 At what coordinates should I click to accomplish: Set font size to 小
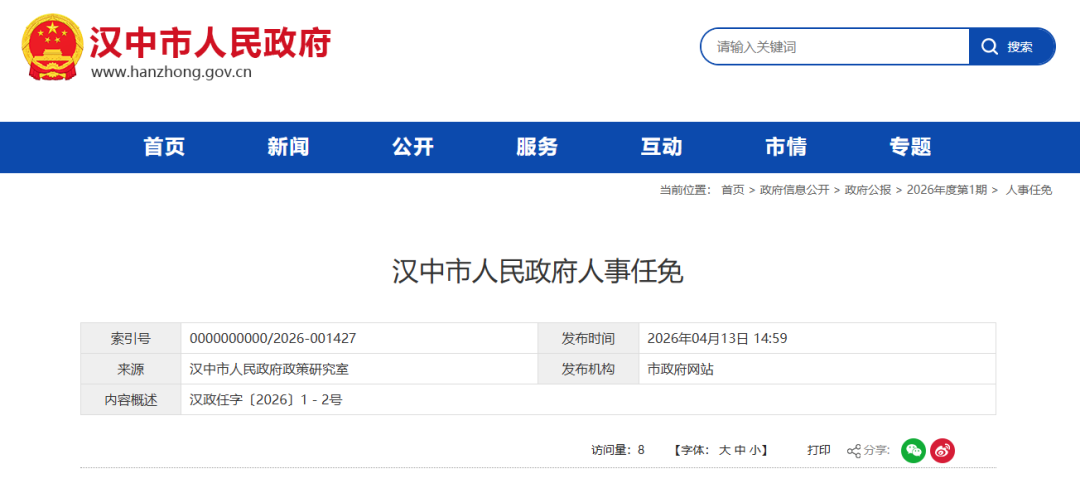coord(756,451)
